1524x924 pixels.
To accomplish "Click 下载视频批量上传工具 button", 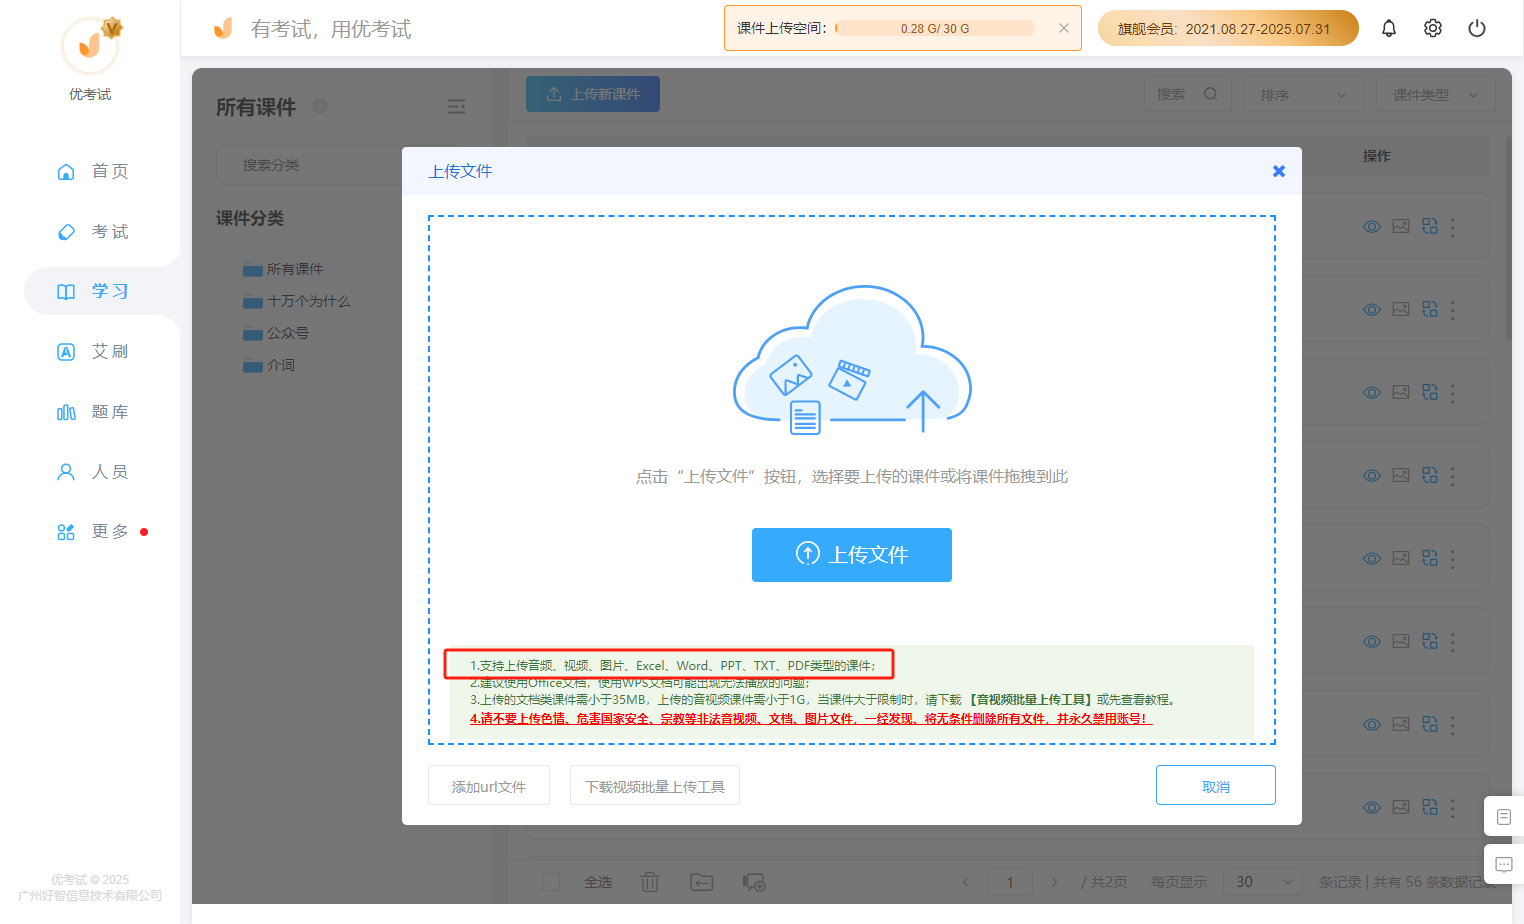I will [655, 785].
